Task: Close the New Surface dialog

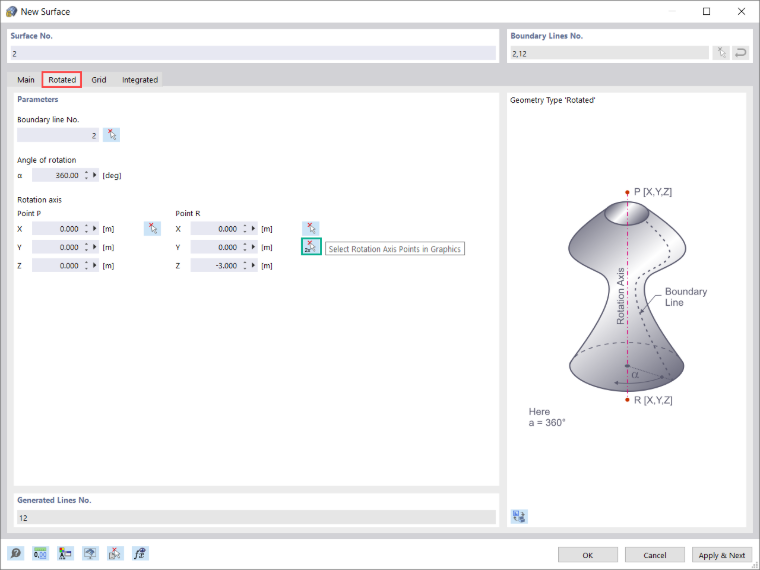Action: pyautogui.click(x=741, y=12)
